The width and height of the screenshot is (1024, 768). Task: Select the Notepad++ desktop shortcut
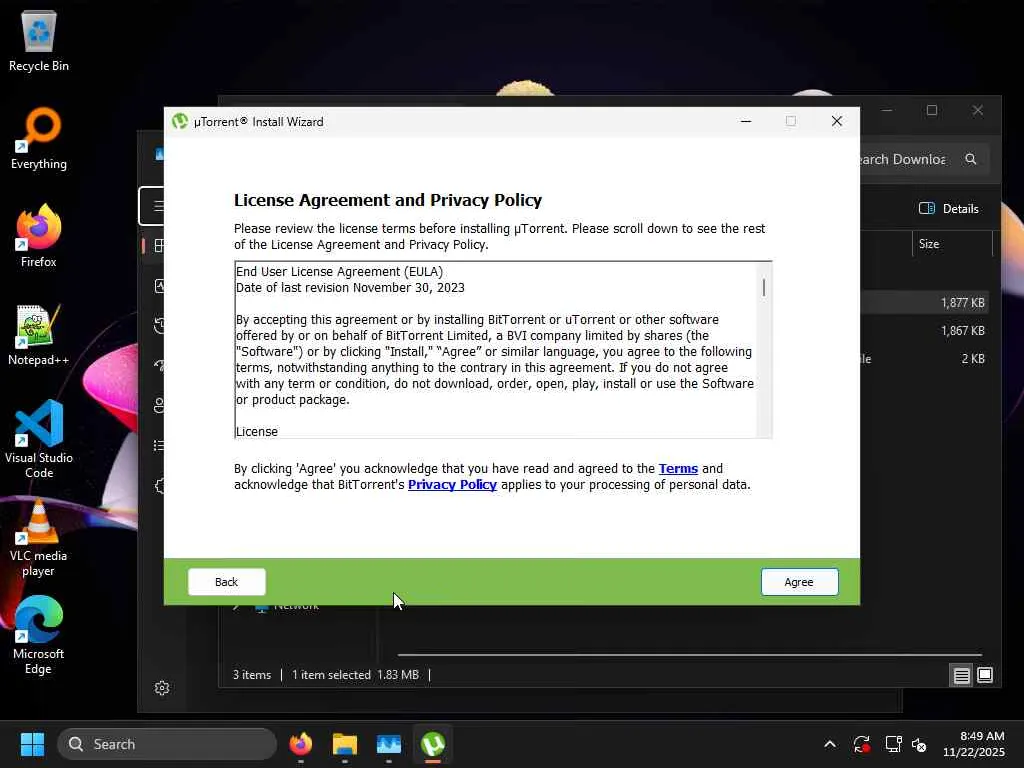(39, 335)
